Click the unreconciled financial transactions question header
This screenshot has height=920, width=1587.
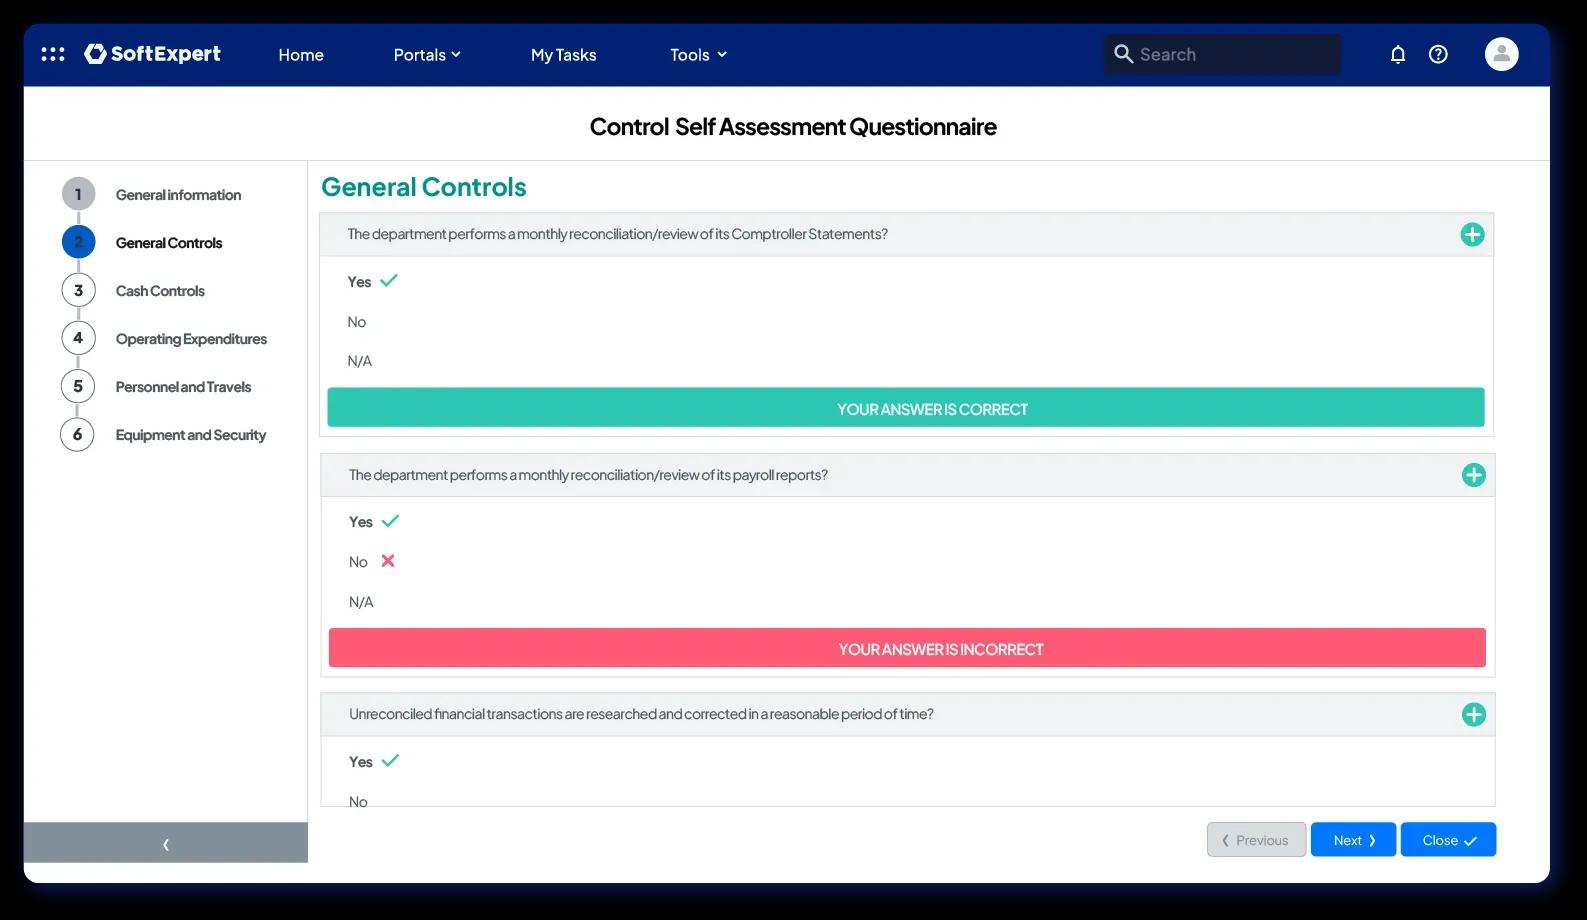tap(907, 714)
